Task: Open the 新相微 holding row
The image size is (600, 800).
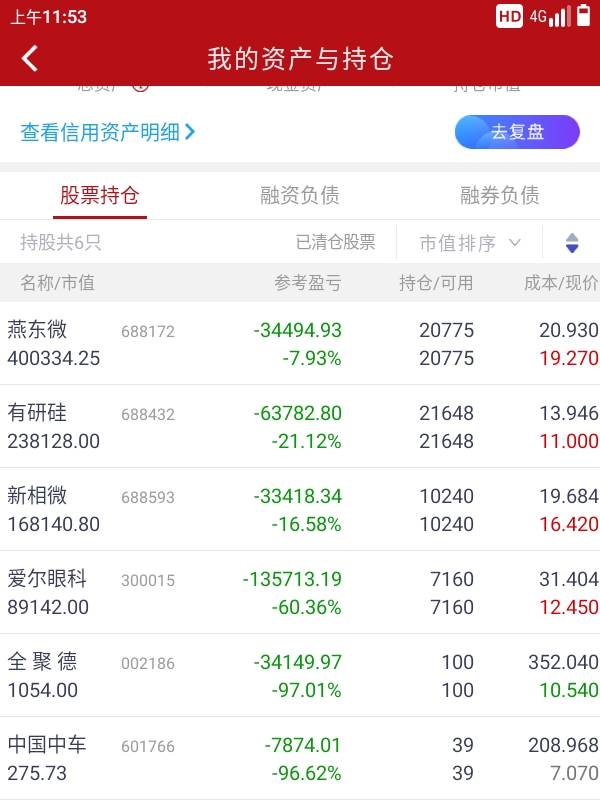Action: pos(300,510)
